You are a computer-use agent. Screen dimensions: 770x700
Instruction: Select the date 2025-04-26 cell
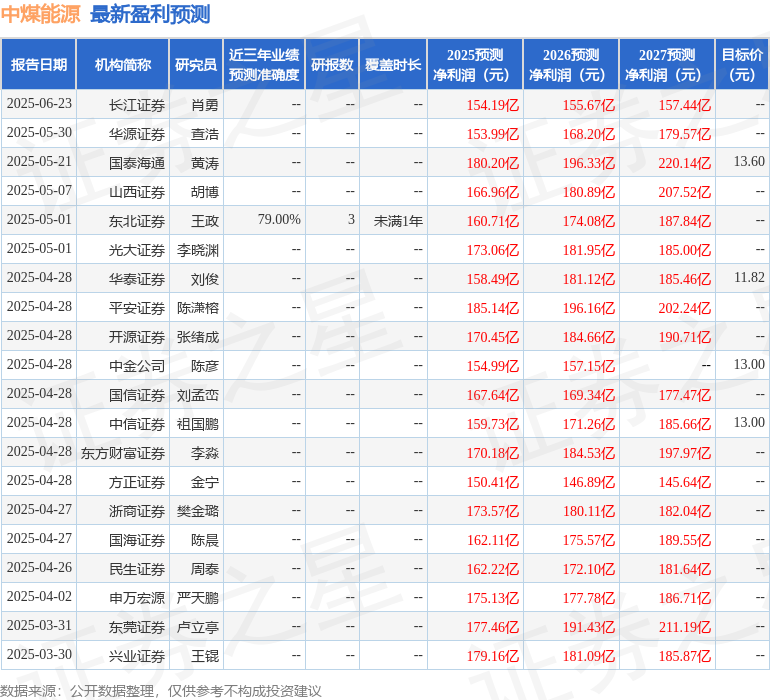39,567
